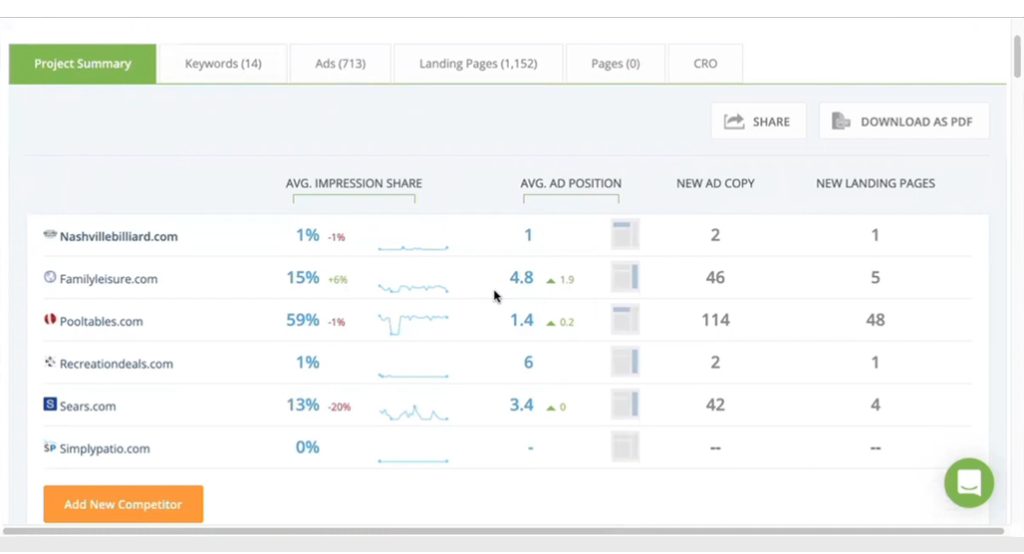
Task: Click the Avg. Impression Share column header
Action: [x=353, y=184]
